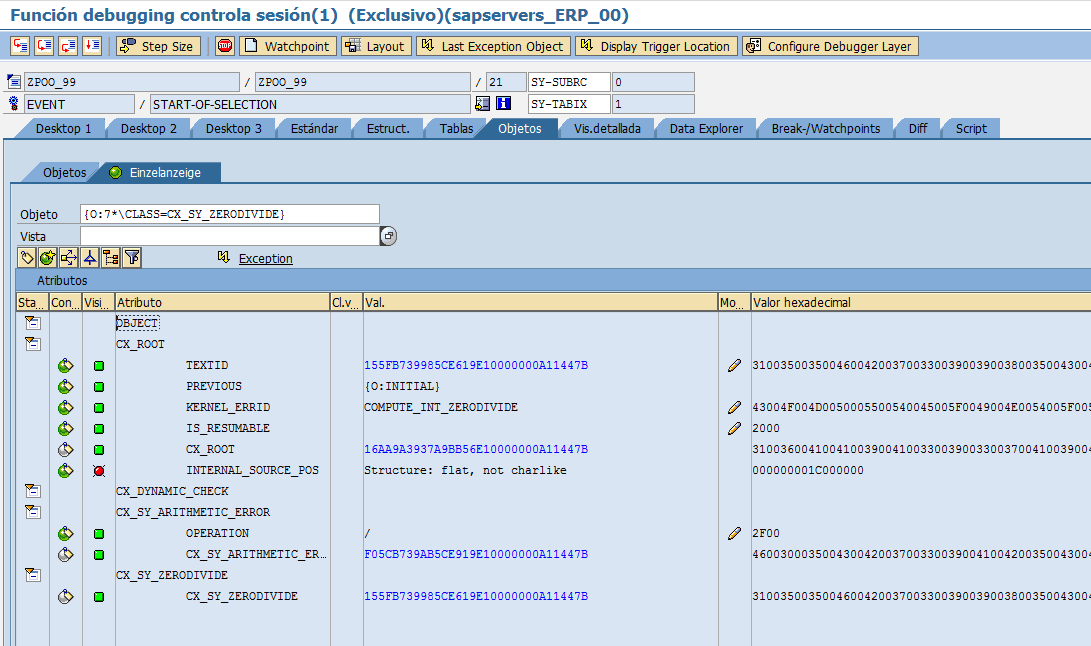This screenshot has height=646, width=1091.
Task: Open the Layout button
Action: (376, 46)
